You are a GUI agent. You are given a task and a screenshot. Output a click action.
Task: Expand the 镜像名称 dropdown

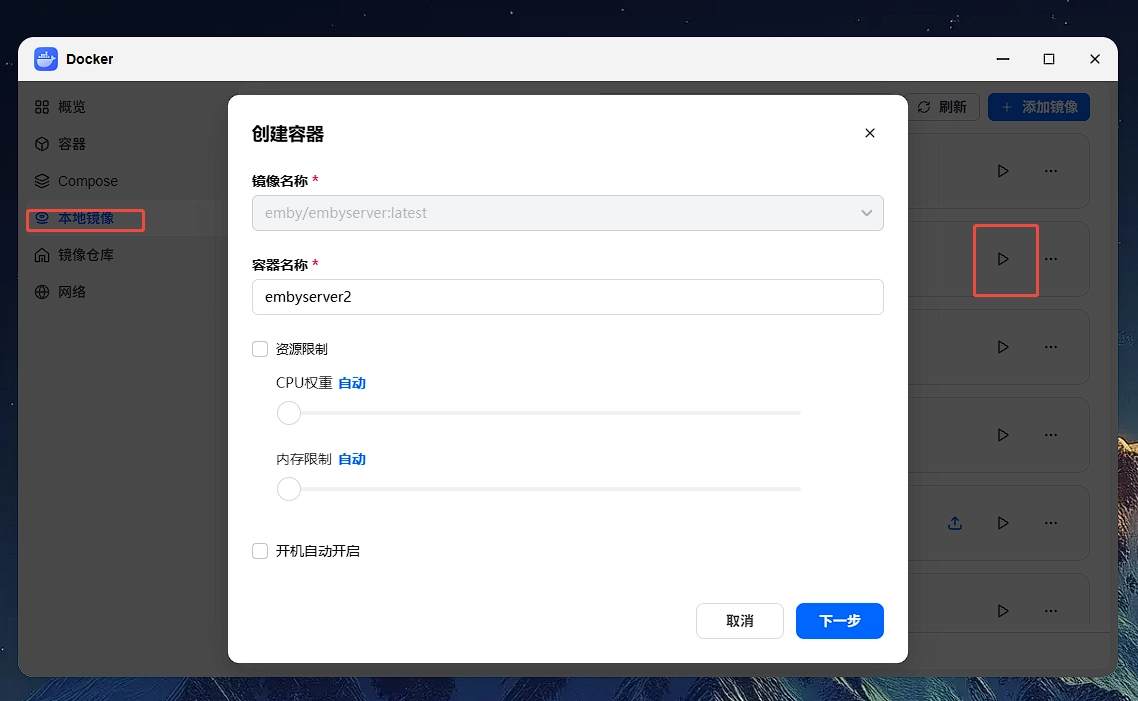[568, 213]
